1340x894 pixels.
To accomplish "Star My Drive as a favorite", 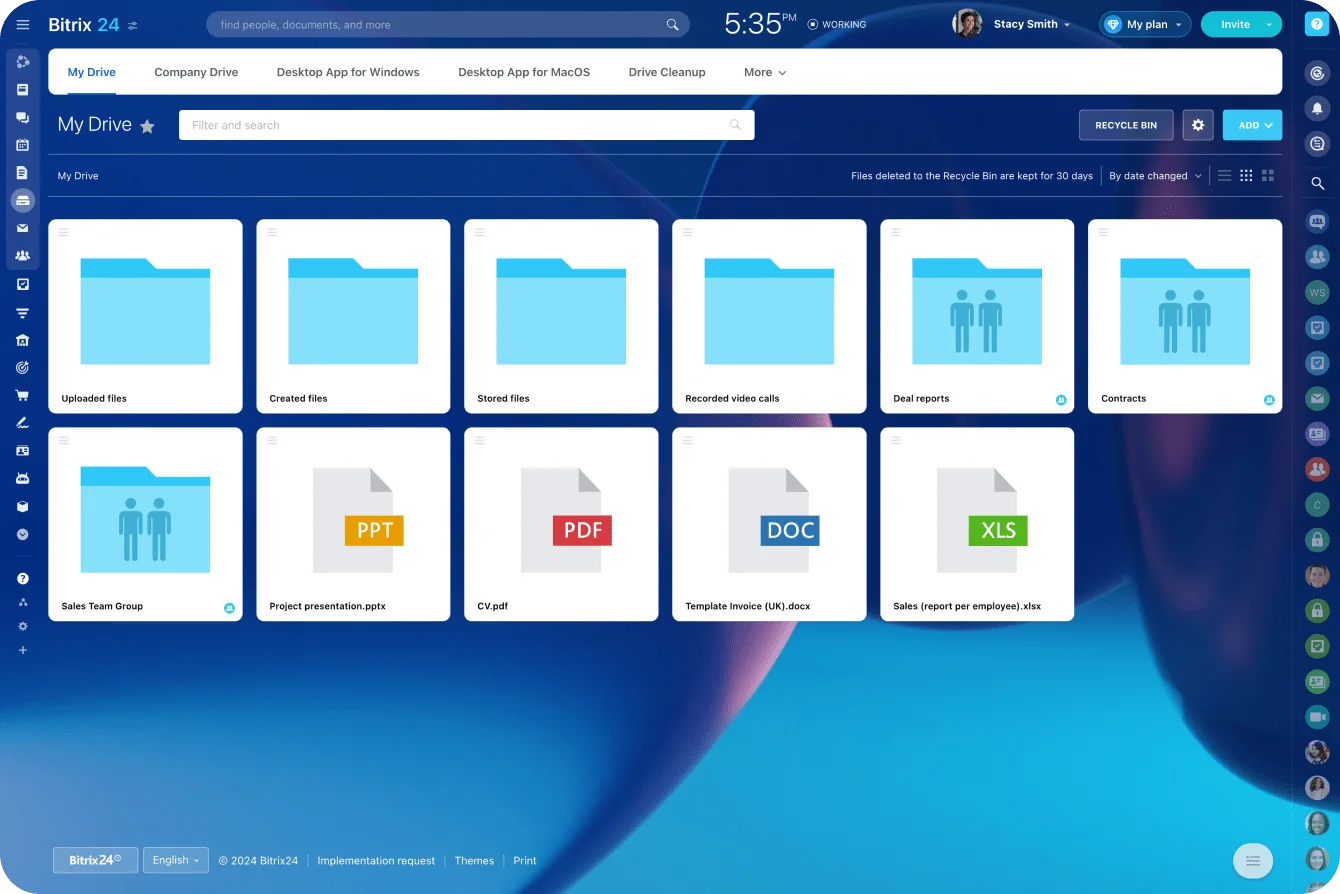I will pyautogui.click(x=147, y=126).
